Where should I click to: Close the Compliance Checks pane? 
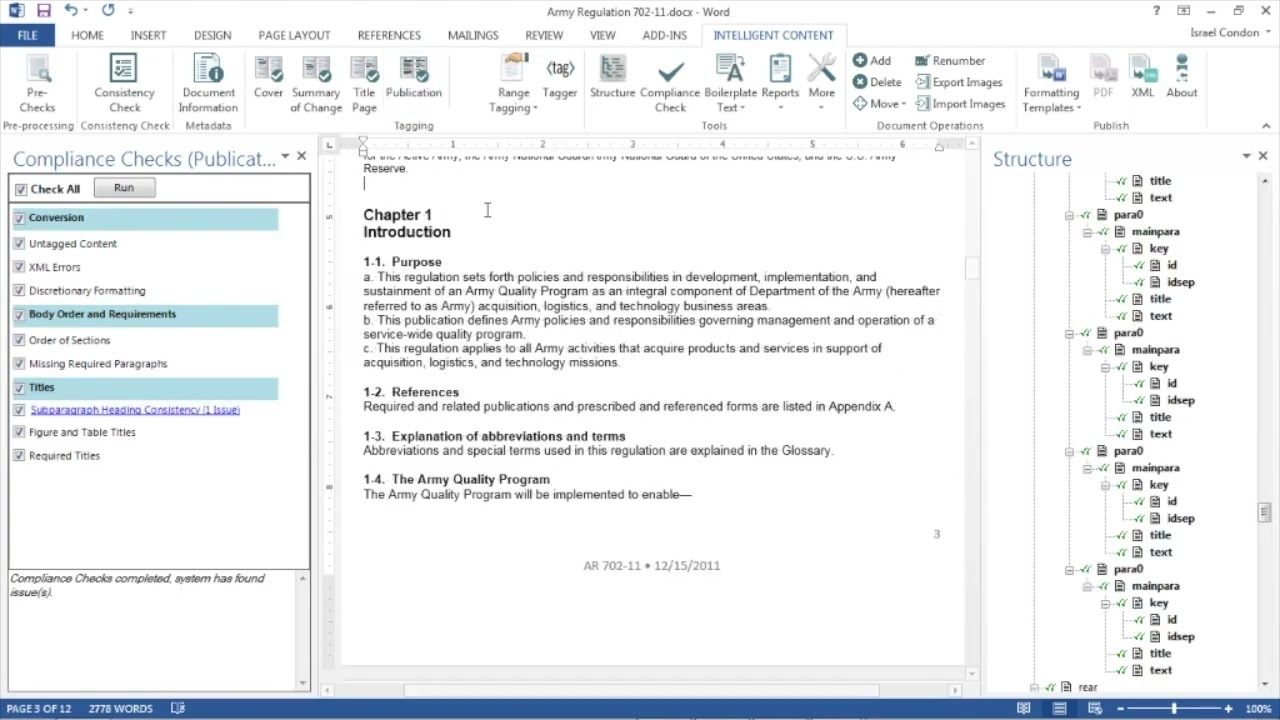[x=301, y=156]
